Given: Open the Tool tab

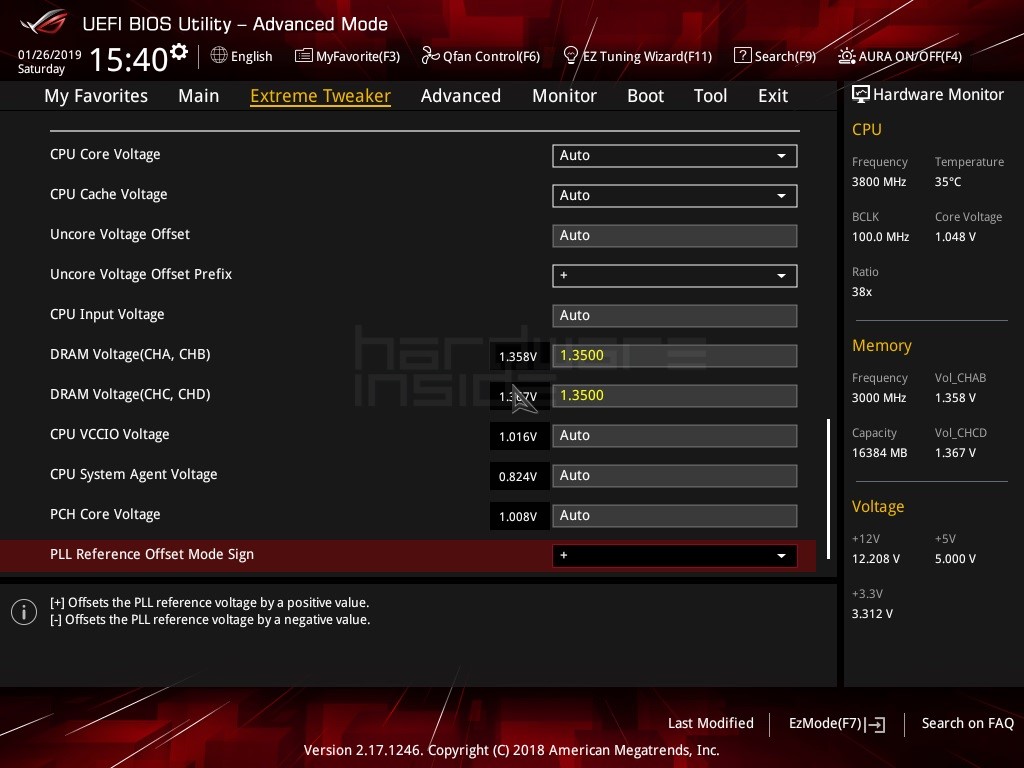Looking at the screenshot, I should (x=710, y=96).
